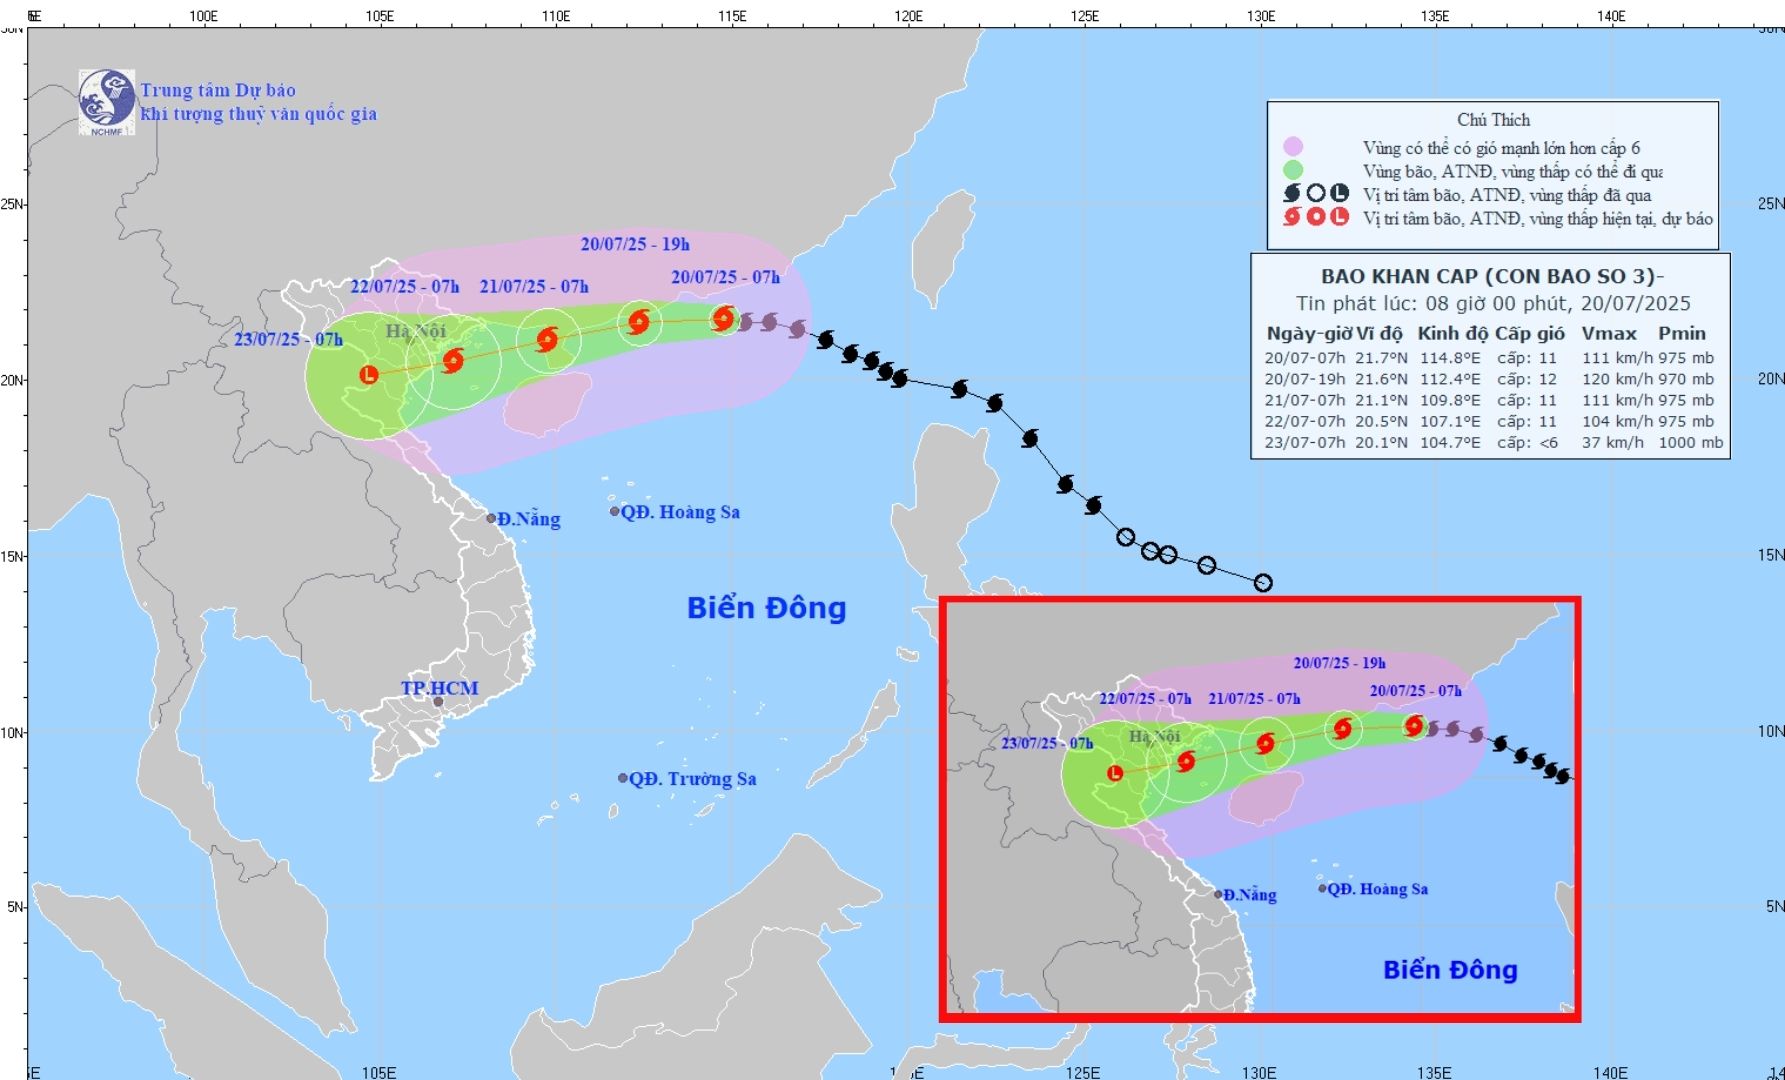This screenshot has width=1785, height=1080.
Task: Select the 20/07-19h row in forecast table
Action: [x=1490, y=379]
